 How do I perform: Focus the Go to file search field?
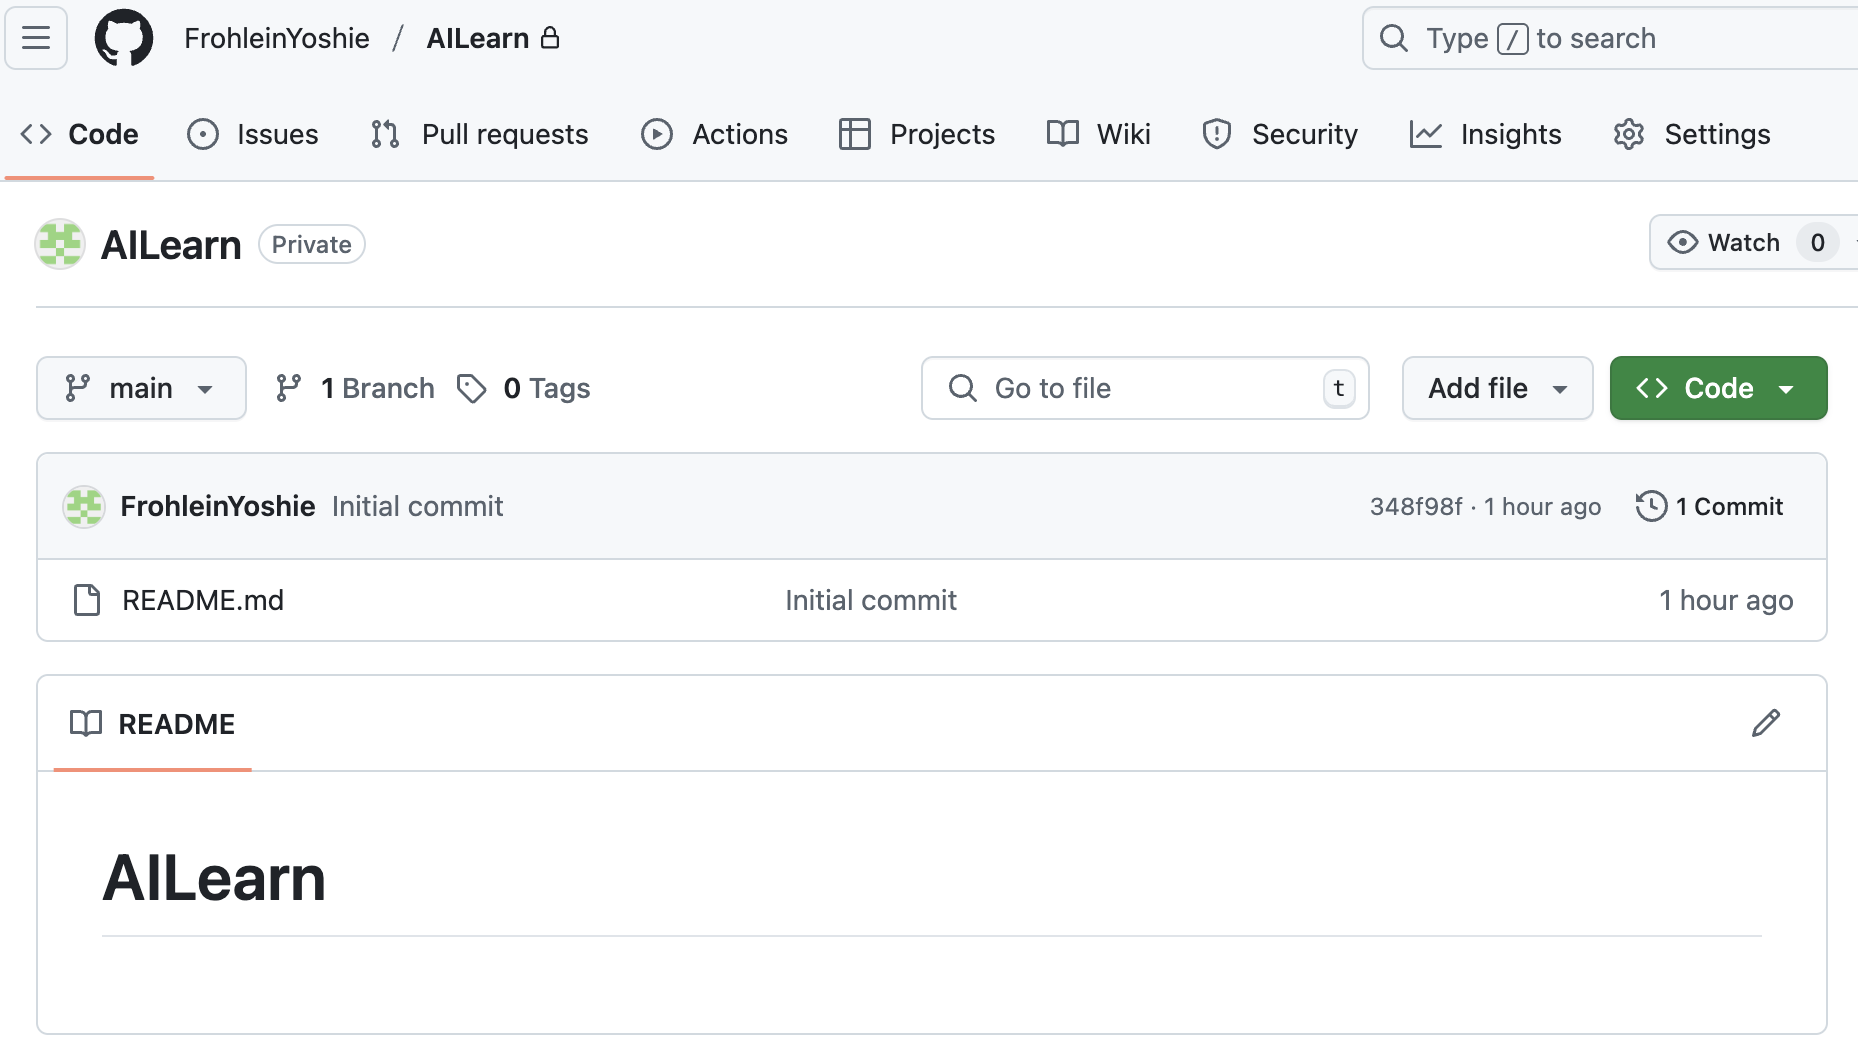(x=1145, y=388)
